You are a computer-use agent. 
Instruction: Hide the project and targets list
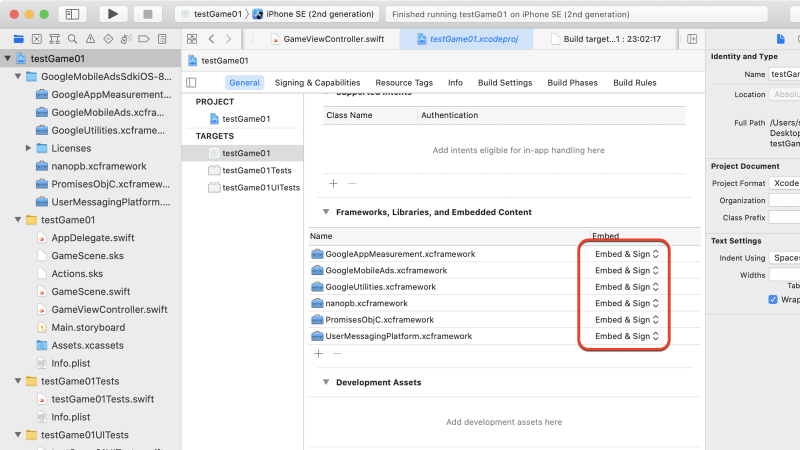pyautogui.click(x=191, y=83)
